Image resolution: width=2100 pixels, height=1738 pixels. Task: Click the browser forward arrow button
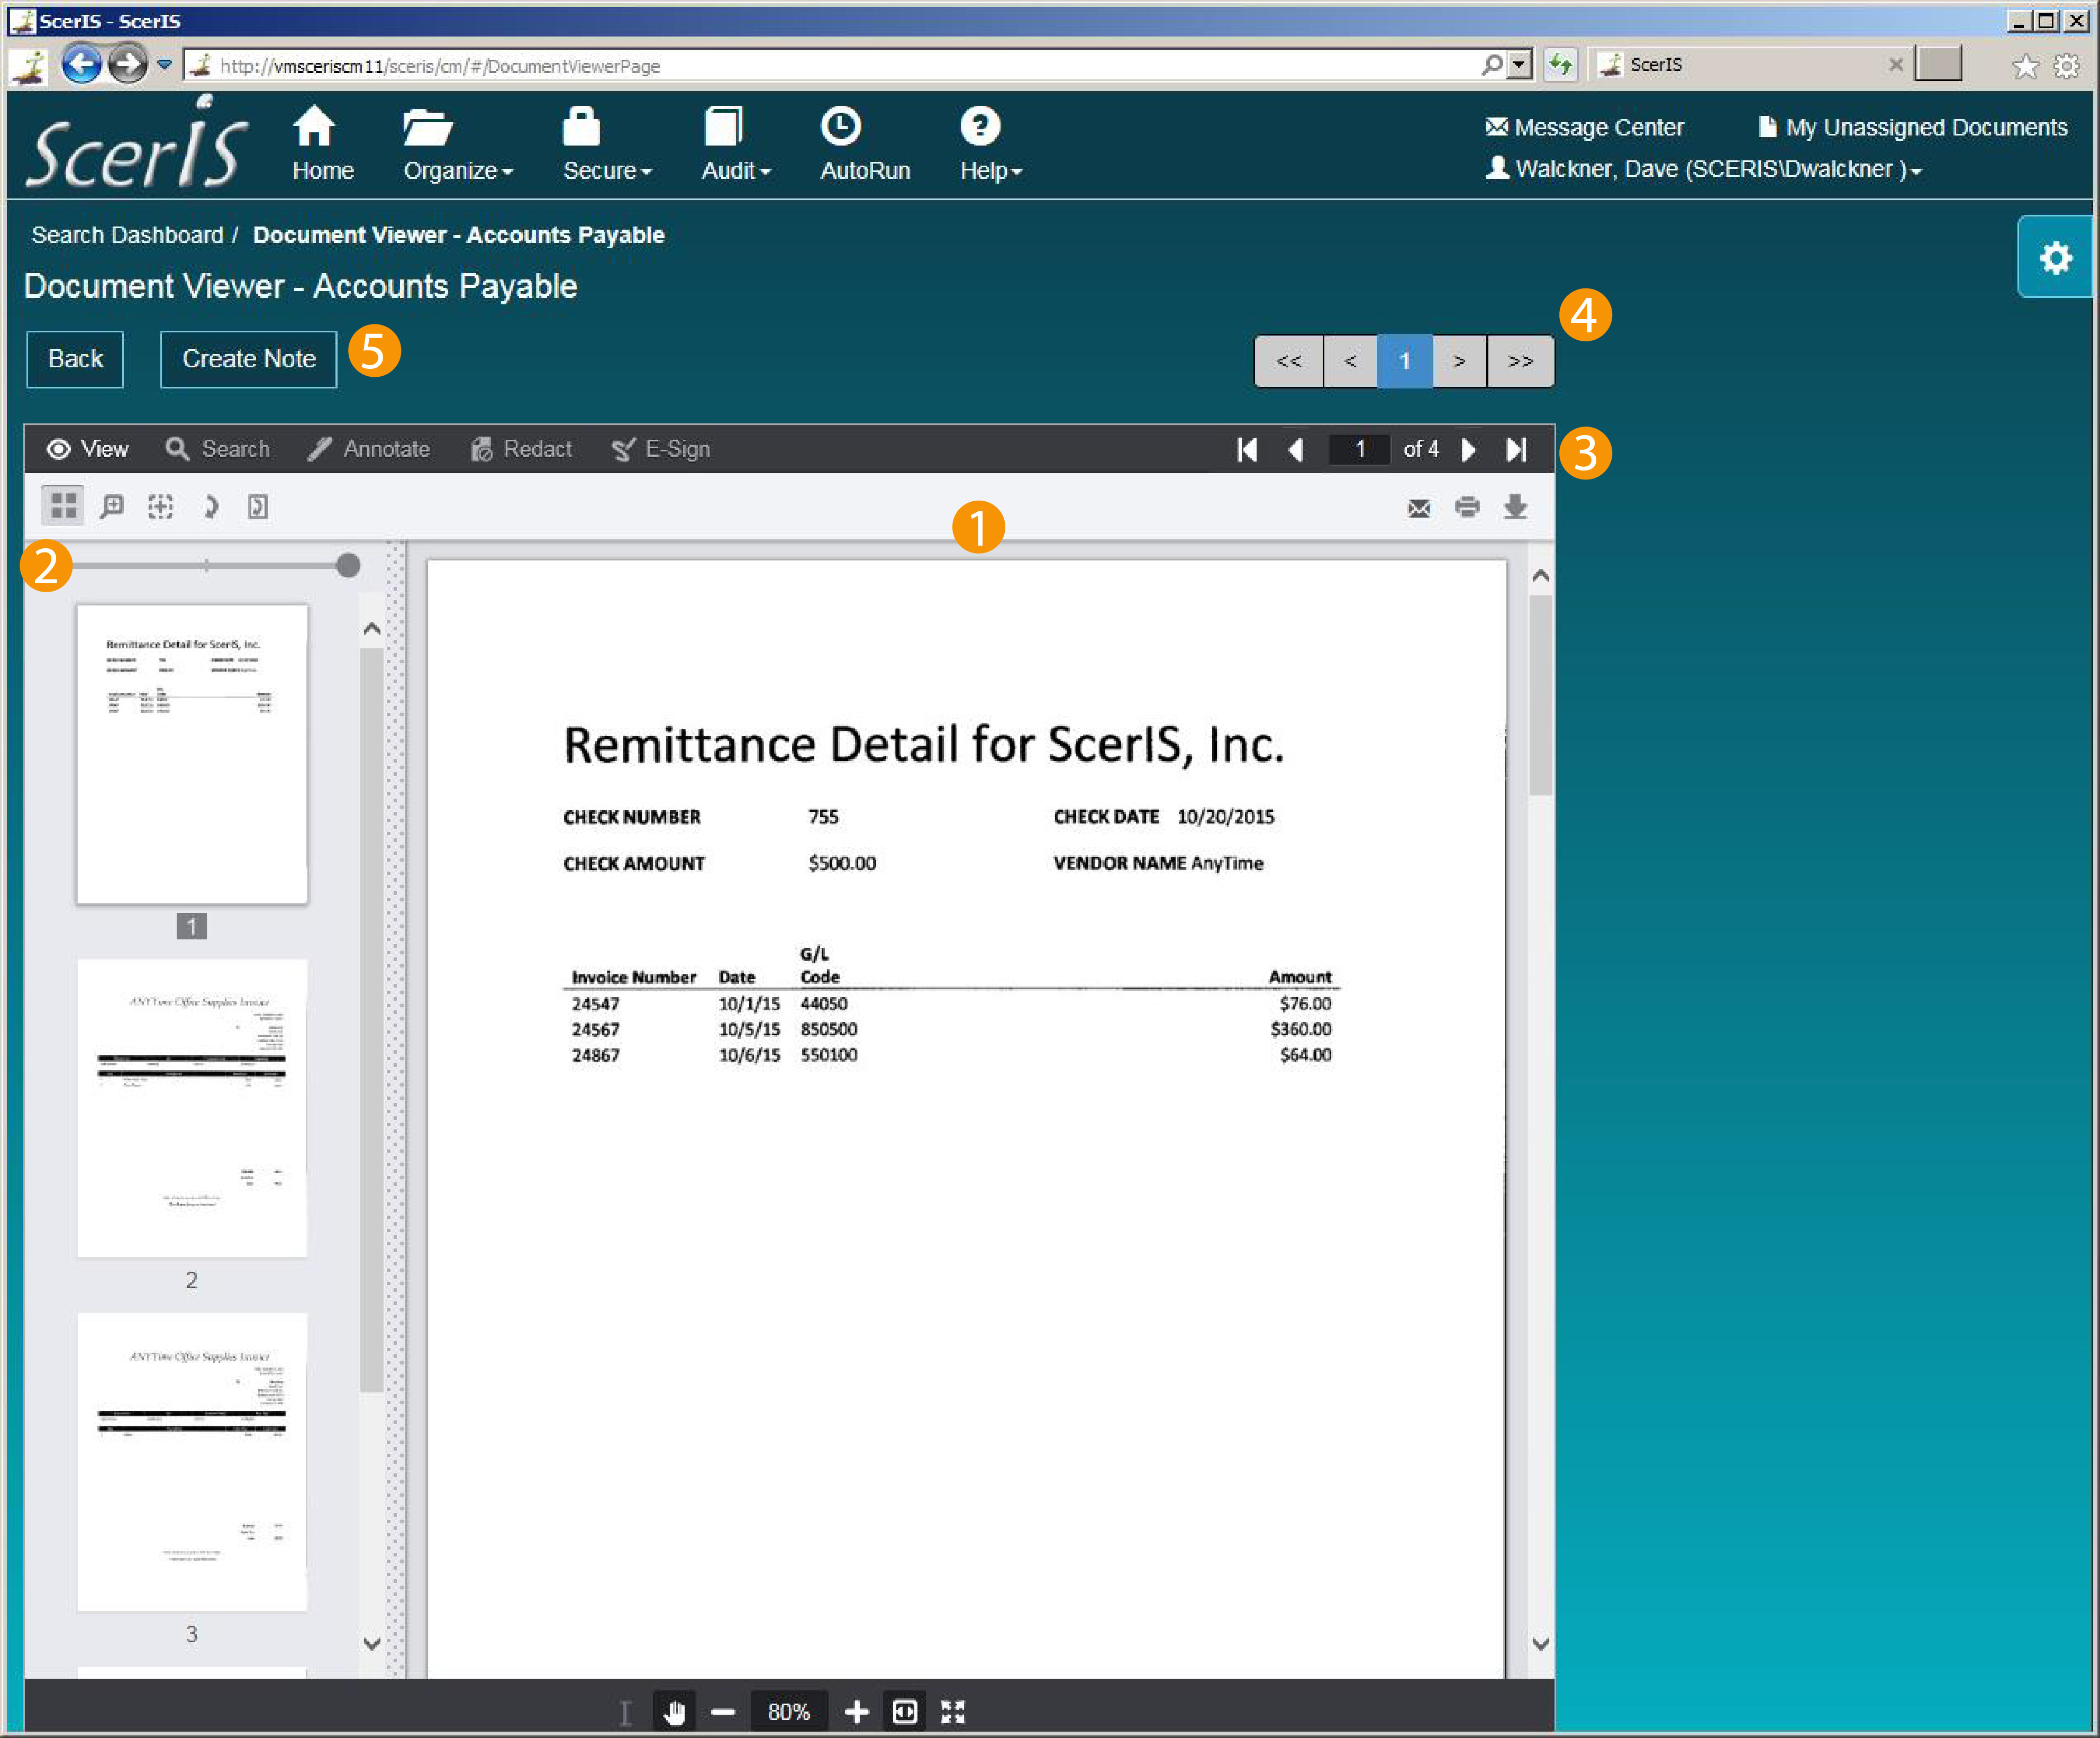(x=128, y=65)
